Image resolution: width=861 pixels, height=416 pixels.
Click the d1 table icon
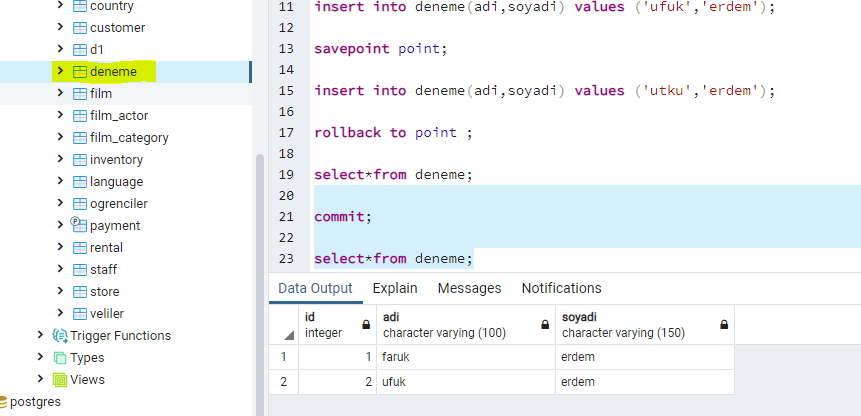80,50
